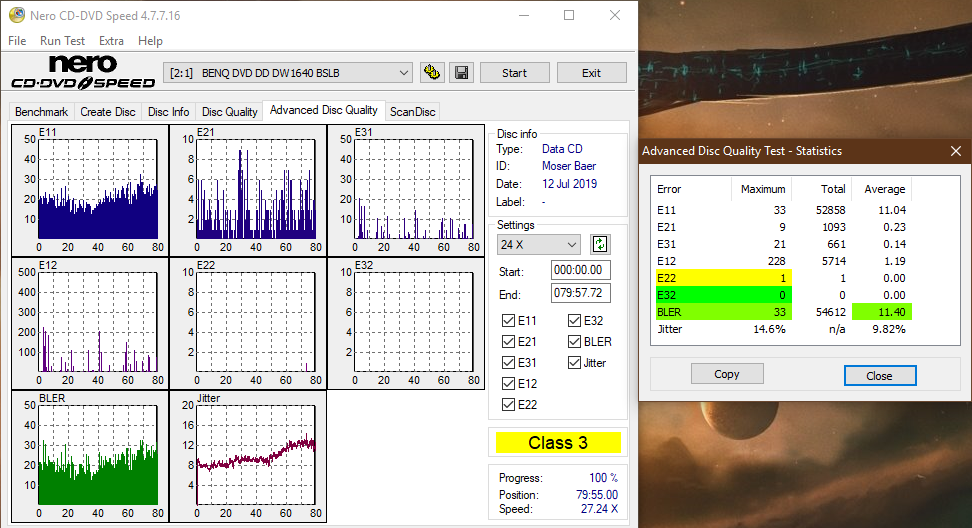Click the Nero app icon in title bar
The image size is (972, 528).
click(x=17, y=15)
